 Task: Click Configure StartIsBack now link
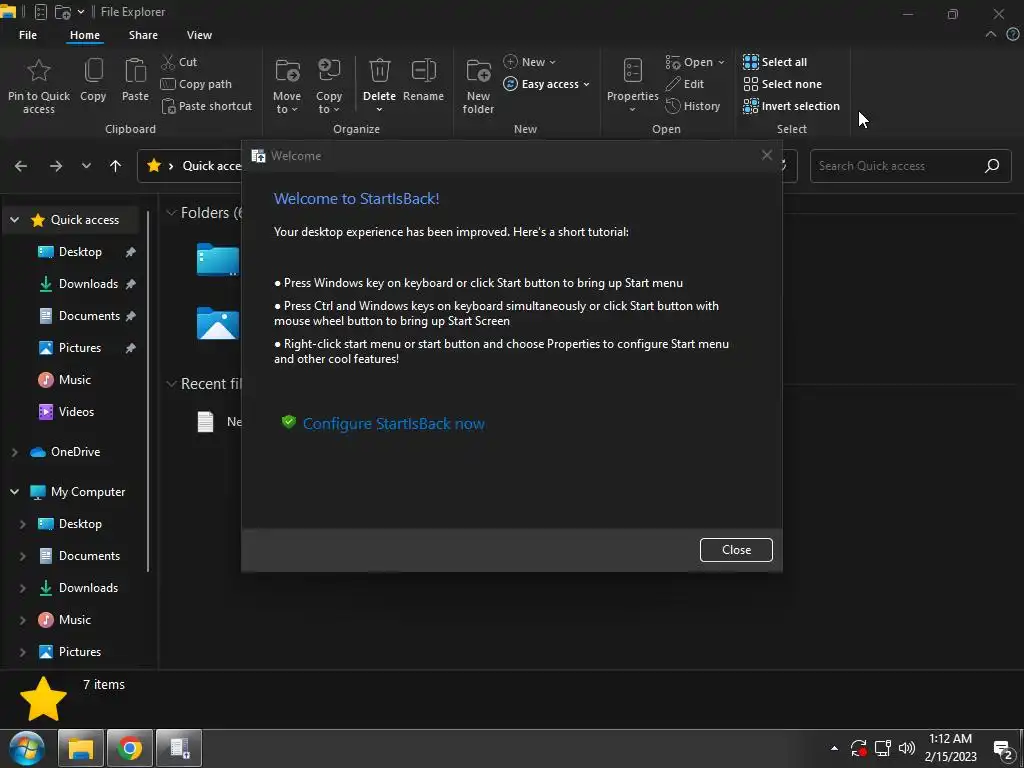click(393, 424)
